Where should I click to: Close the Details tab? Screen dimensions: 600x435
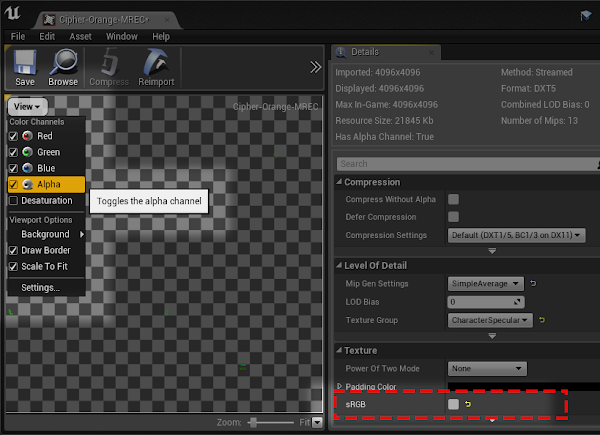pos(431,52)
